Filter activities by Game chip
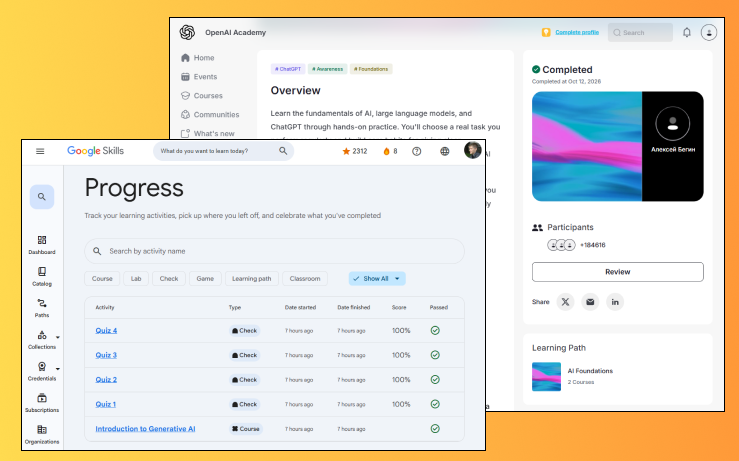Viewport: 739px width, 461px height. [205, 279]
